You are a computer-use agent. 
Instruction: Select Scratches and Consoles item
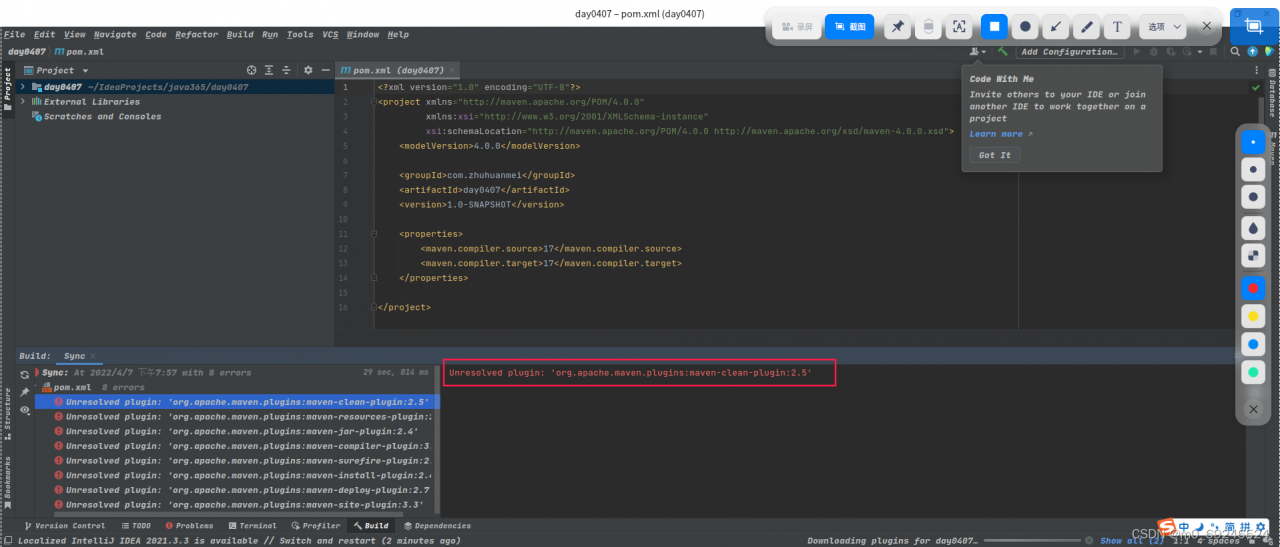102,117
